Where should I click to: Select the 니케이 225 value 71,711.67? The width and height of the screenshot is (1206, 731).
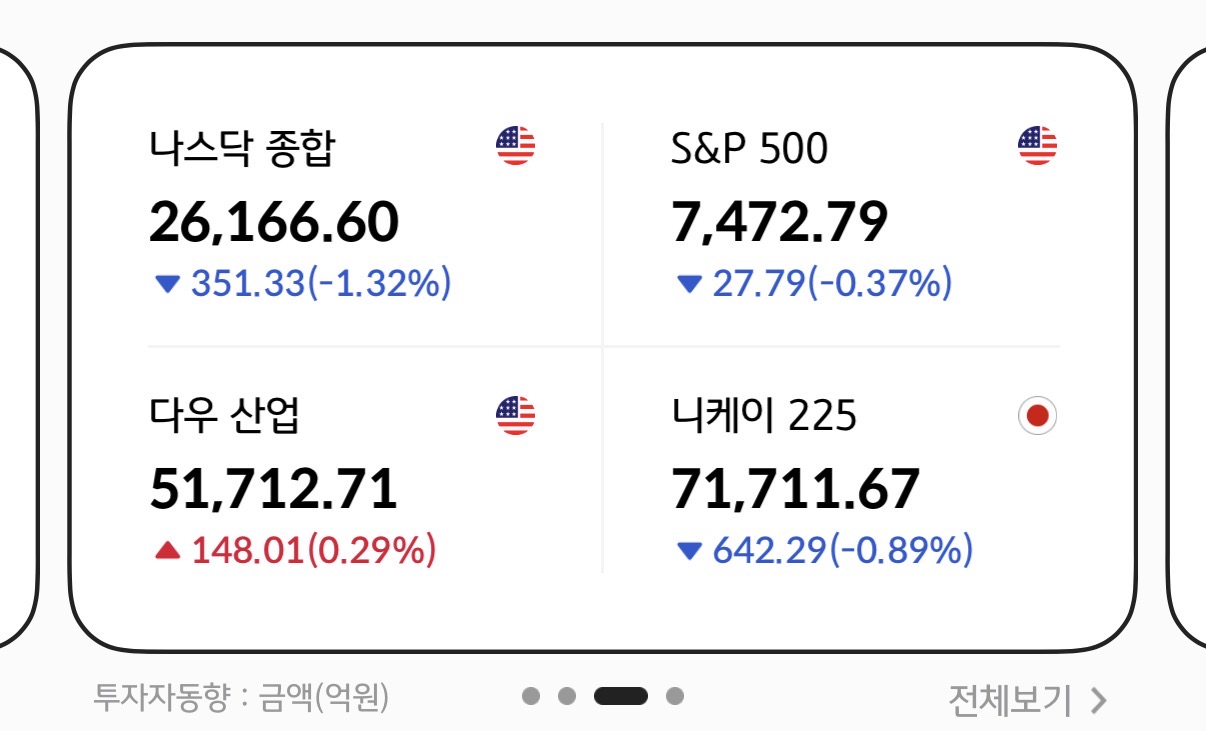[x=795, y=489]
